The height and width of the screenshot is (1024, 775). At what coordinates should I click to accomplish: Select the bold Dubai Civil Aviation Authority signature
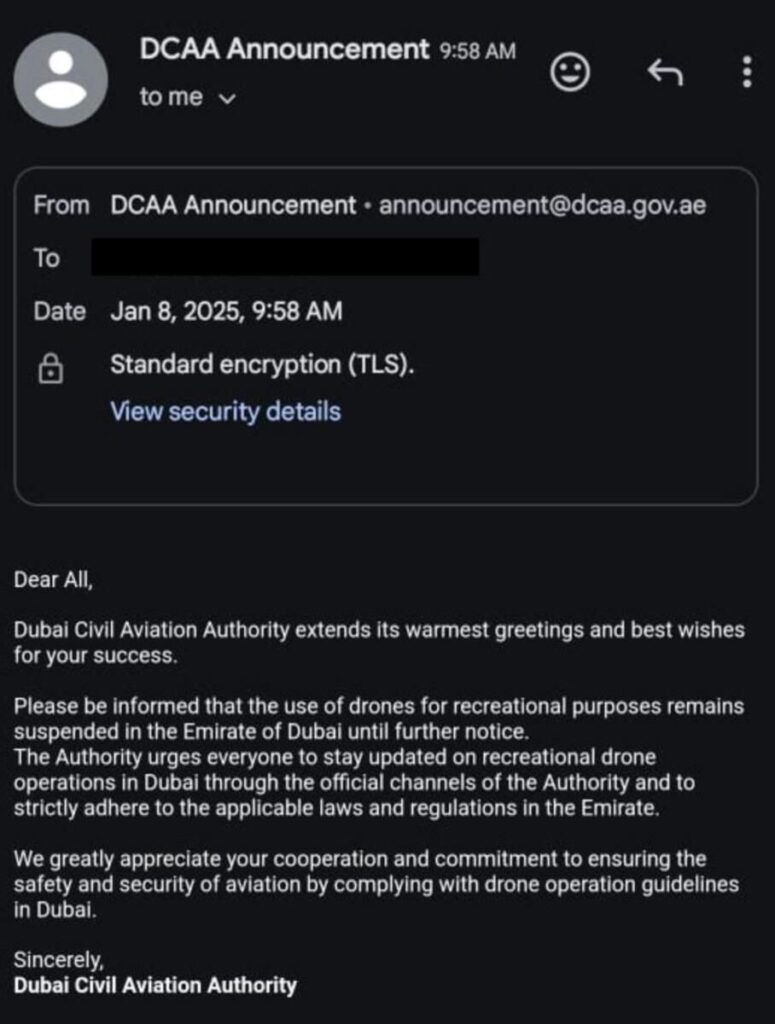155,986
